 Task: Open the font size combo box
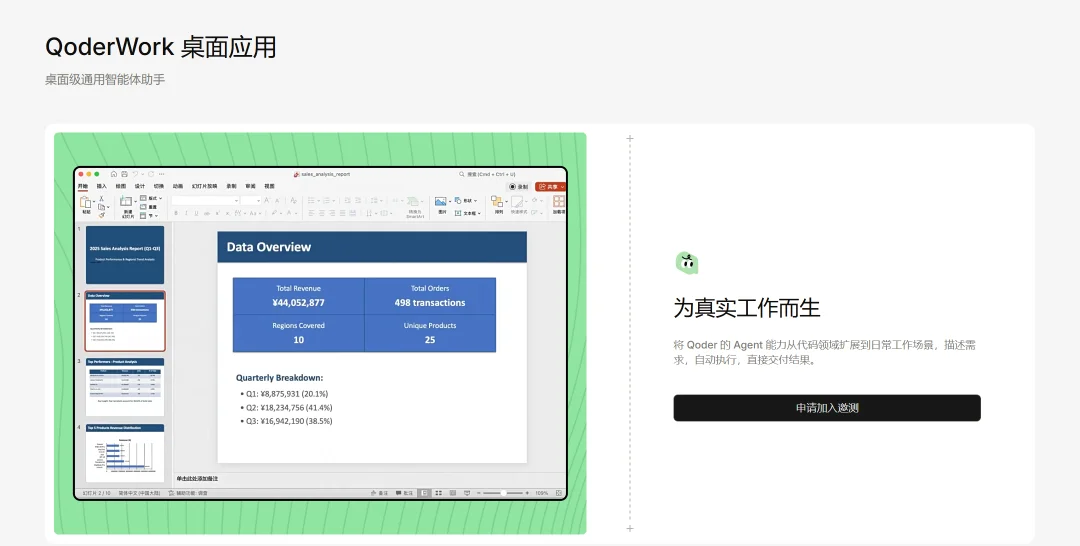[250, 200]
